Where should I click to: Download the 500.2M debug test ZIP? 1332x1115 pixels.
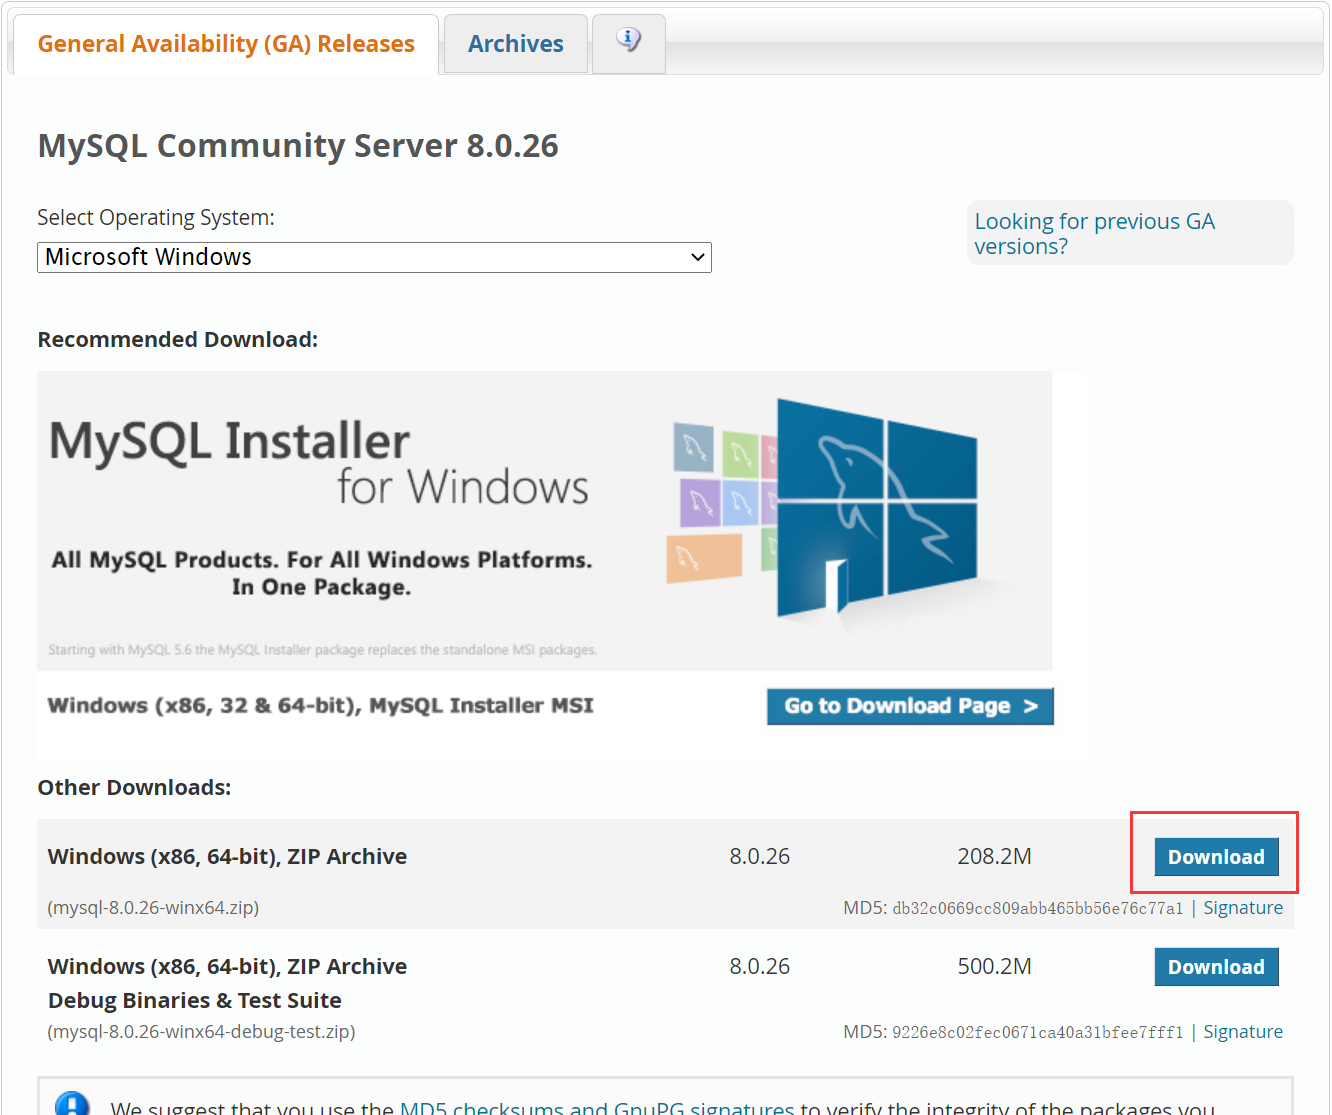pos(1216,967)
